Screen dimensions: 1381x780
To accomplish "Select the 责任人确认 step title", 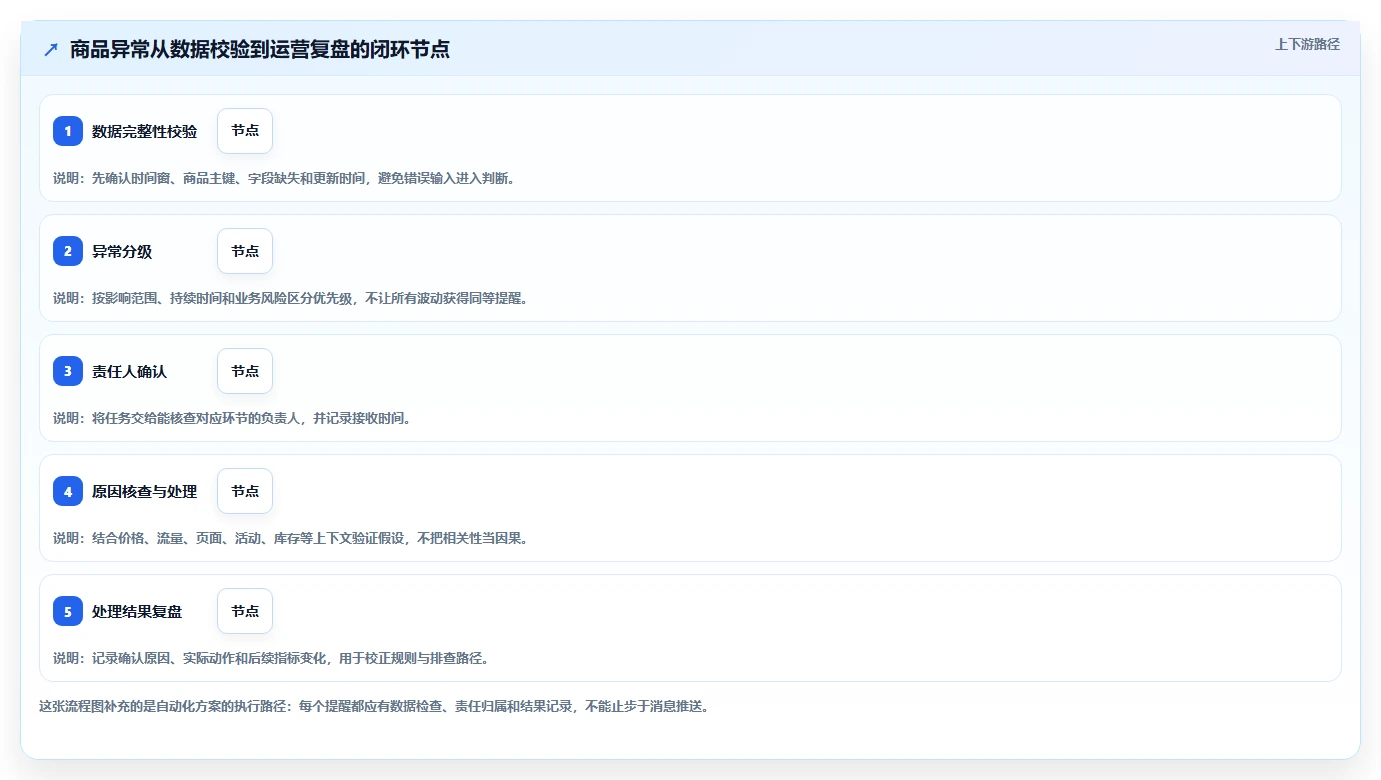I will [x=130, y=371].
